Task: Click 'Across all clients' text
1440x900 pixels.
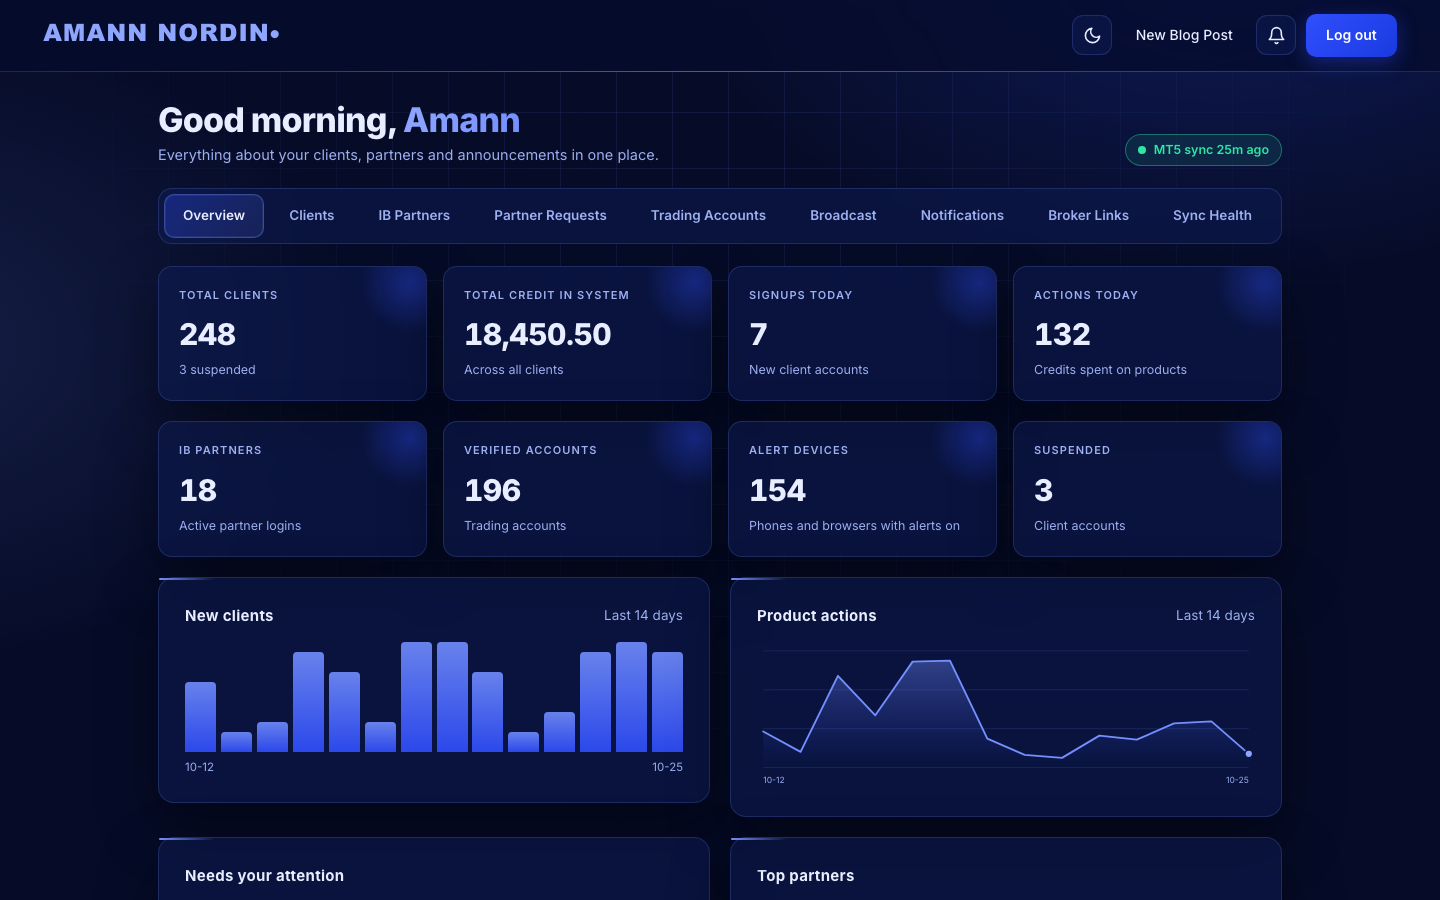Action: [514, 370]
